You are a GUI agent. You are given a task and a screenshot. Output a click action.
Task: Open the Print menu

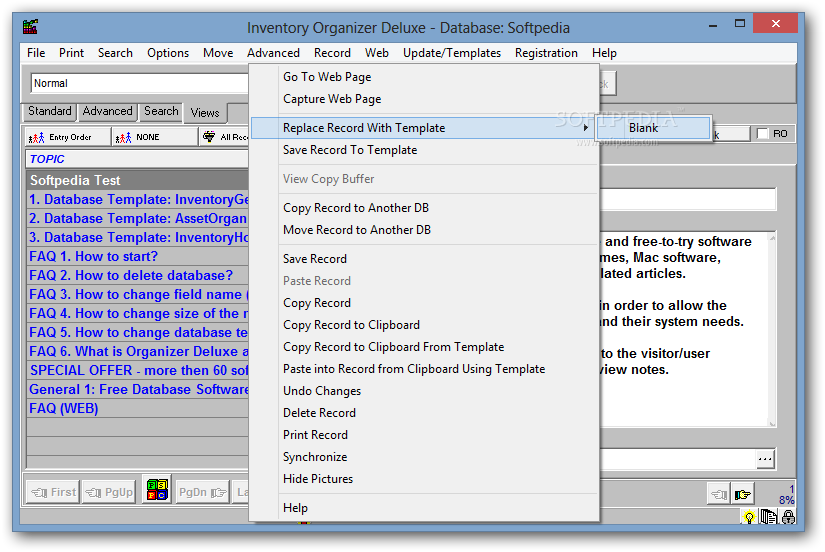coord(71,53)
